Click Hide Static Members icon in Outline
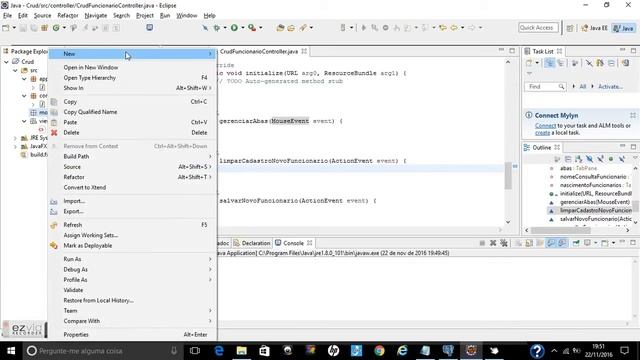Screen dimensions: 640x360 click(x=600, y=159)
